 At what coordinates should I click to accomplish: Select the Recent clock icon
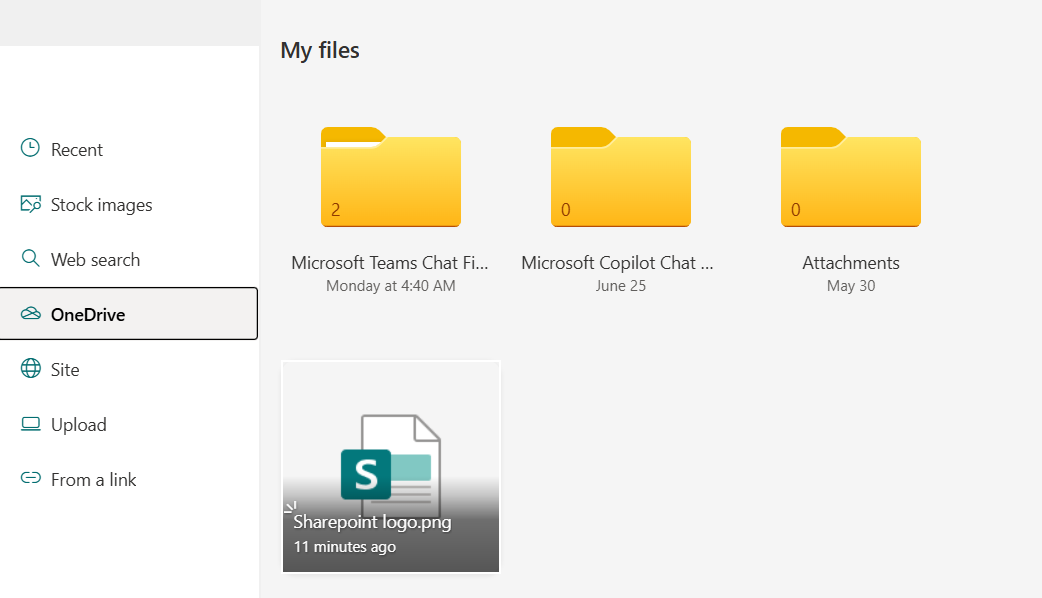click(x=30, y=148)
